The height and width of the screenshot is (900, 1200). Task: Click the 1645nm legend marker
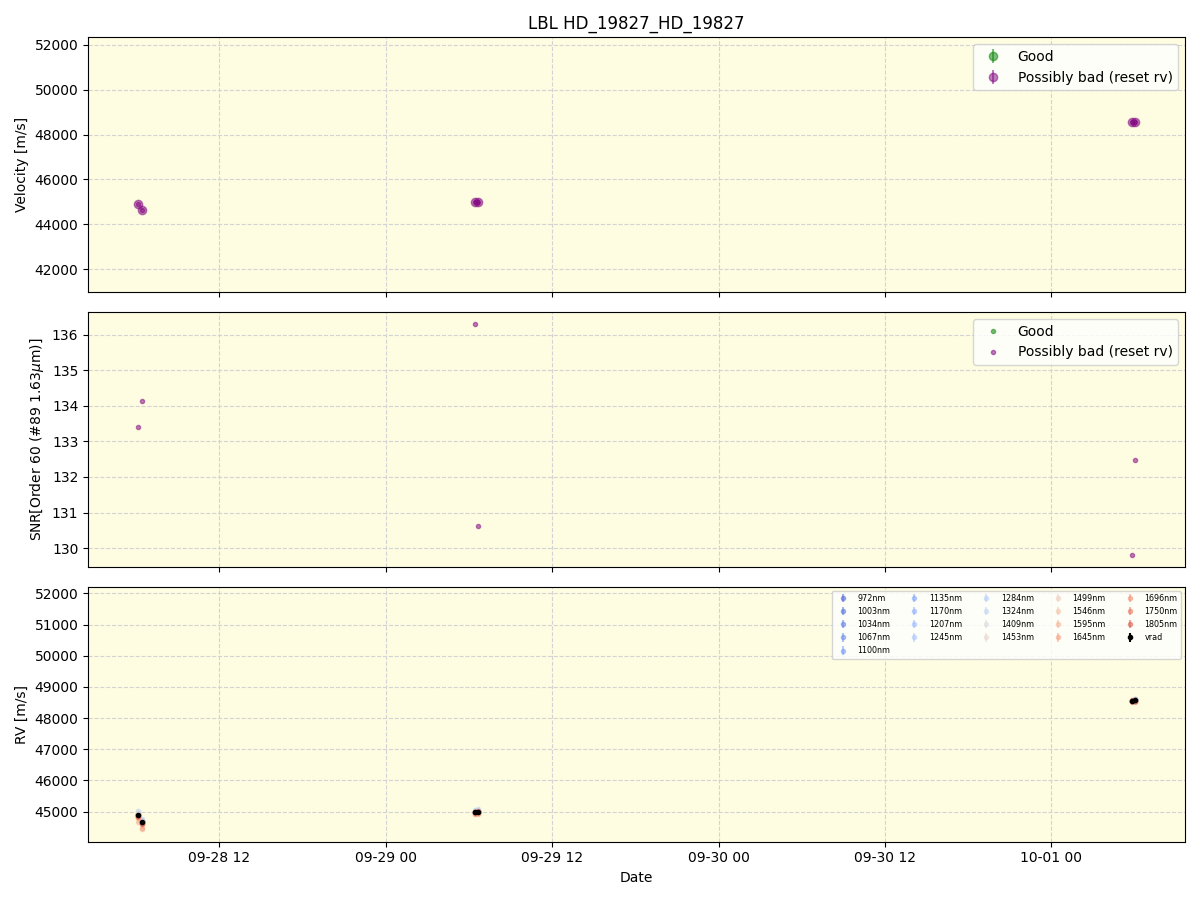tap(1058, 637)
